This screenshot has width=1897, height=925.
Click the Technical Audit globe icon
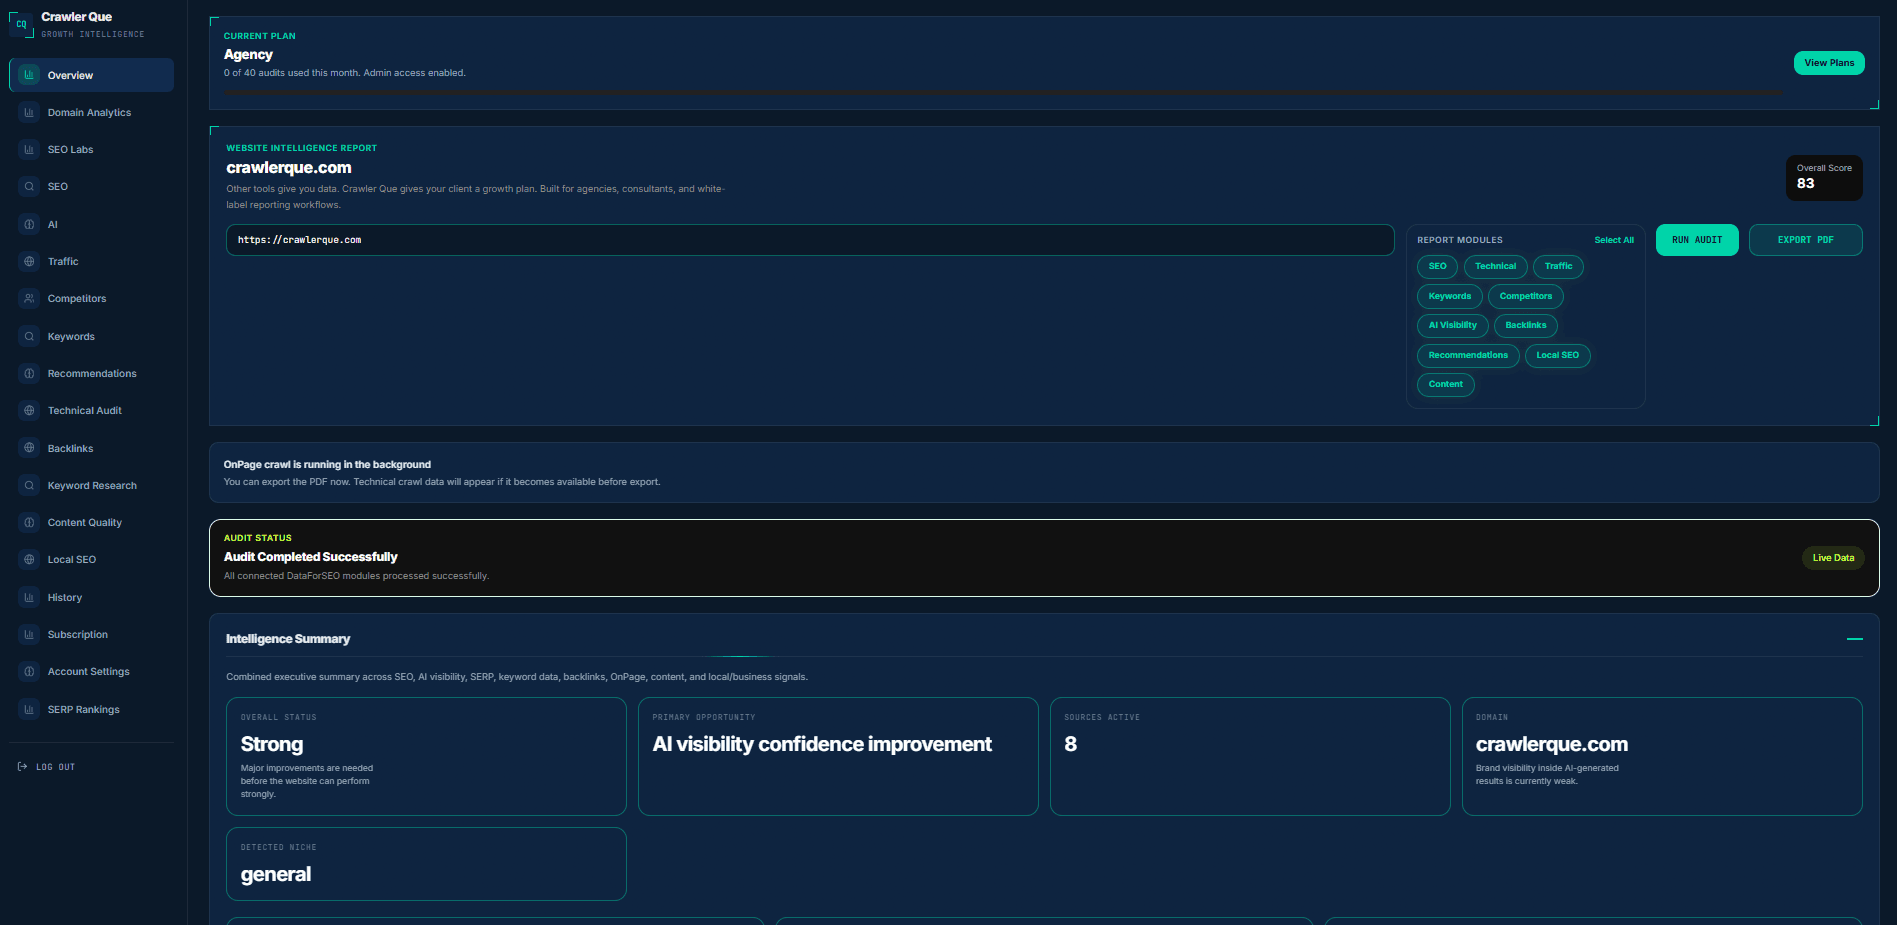click(29, 410)
